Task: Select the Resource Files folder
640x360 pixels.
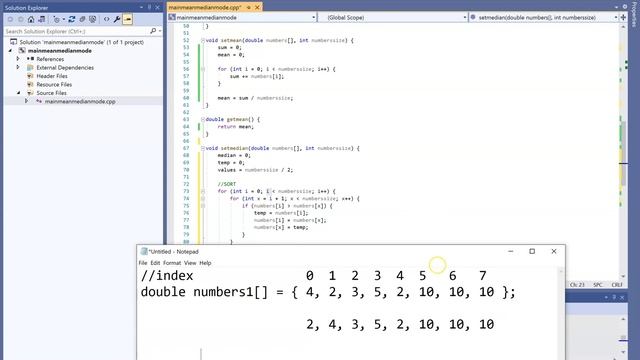Action: coord(54,84)
